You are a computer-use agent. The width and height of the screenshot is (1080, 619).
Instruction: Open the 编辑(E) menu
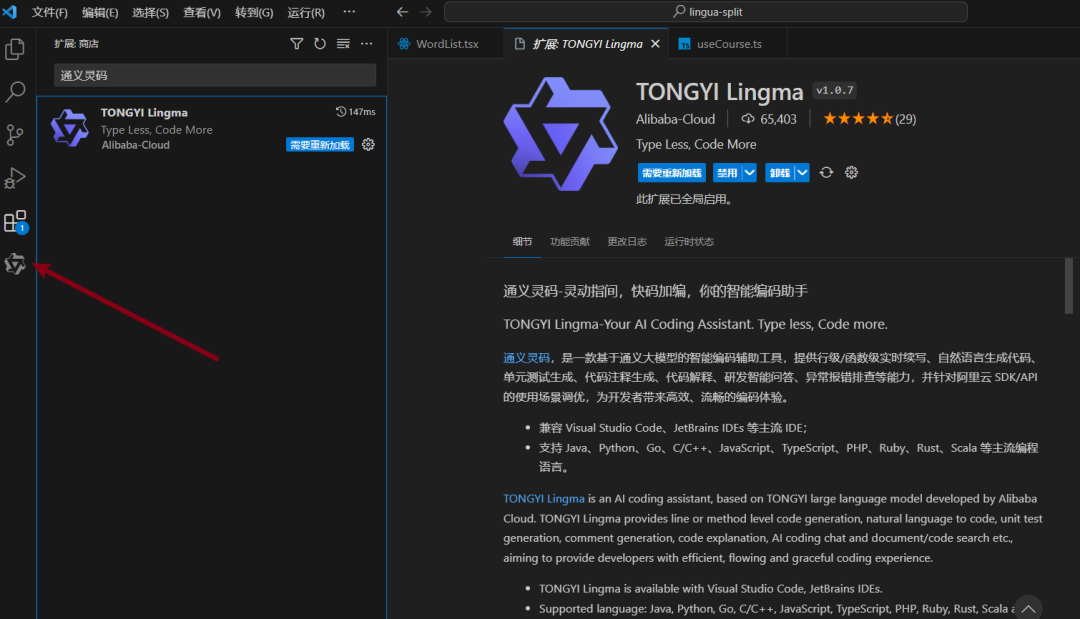click(x=100, y=12)
